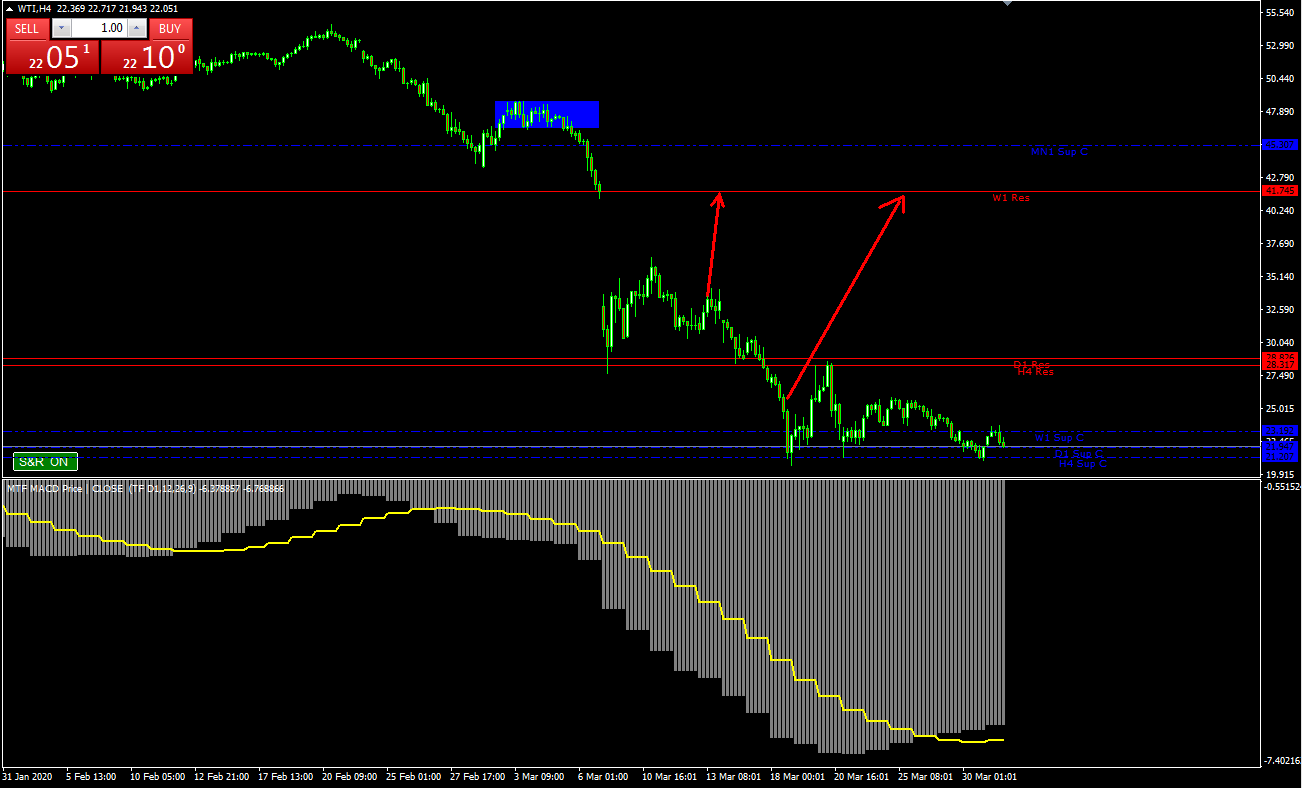The image size is (1302, 788).
Task: Click the BUY button
Action: (x=170, y=29)
